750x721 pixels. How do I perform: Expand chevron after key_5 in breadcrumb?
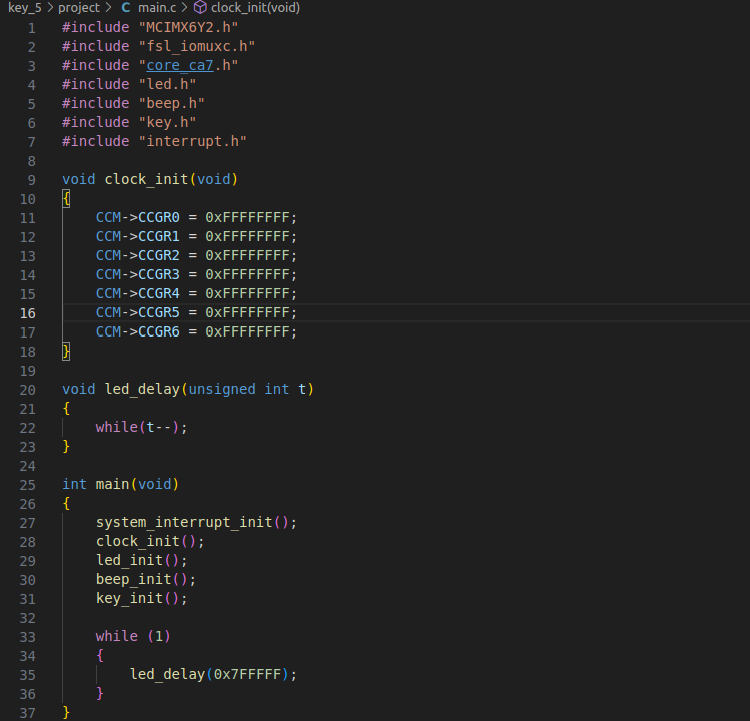point(50,8)
